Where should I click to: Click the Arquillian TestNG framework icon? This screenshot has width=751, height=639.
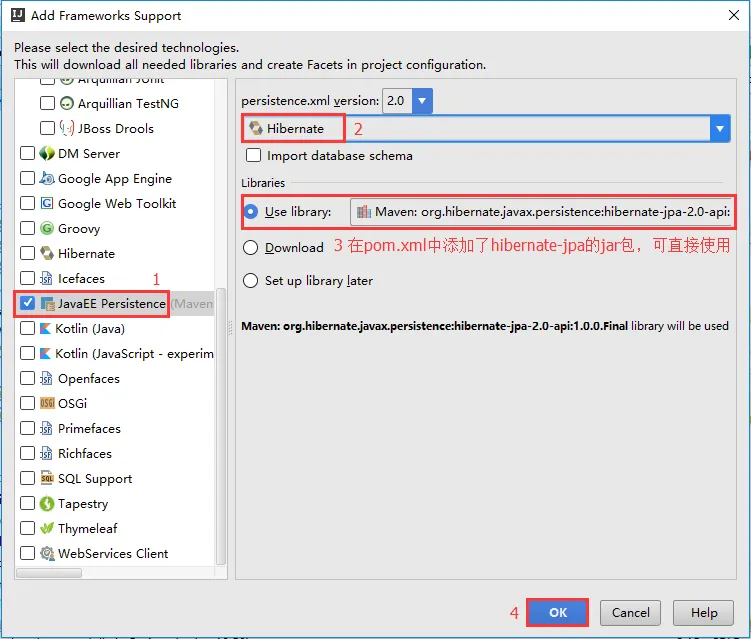click(67, 103)
